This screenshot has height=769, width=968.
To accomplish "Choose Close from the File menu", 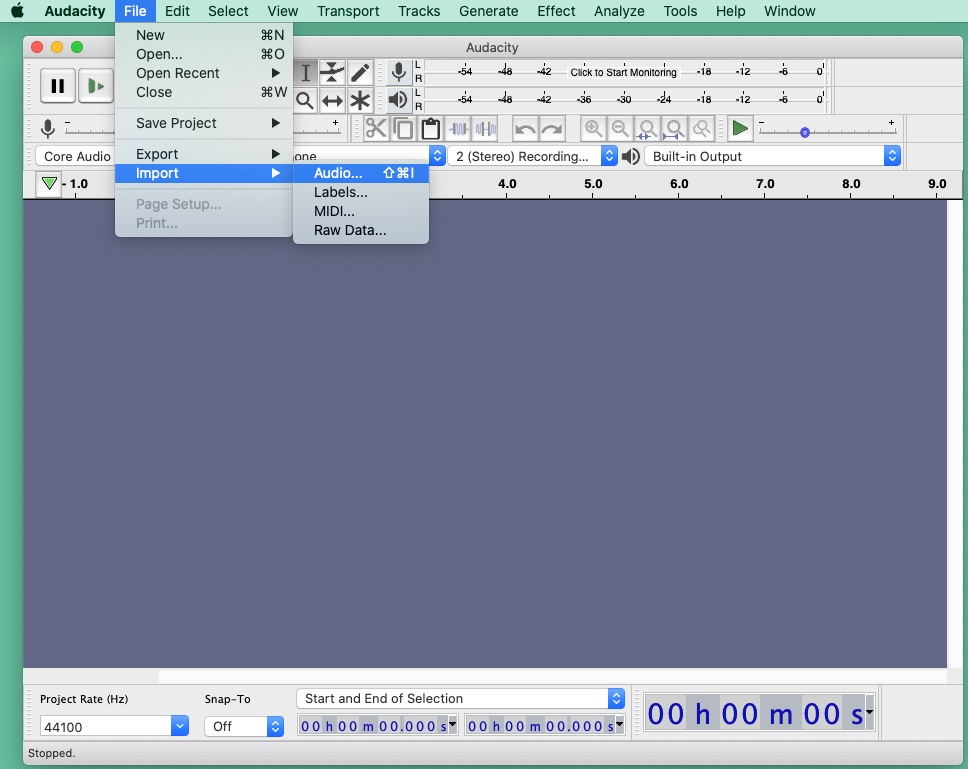I will (204, 92).
